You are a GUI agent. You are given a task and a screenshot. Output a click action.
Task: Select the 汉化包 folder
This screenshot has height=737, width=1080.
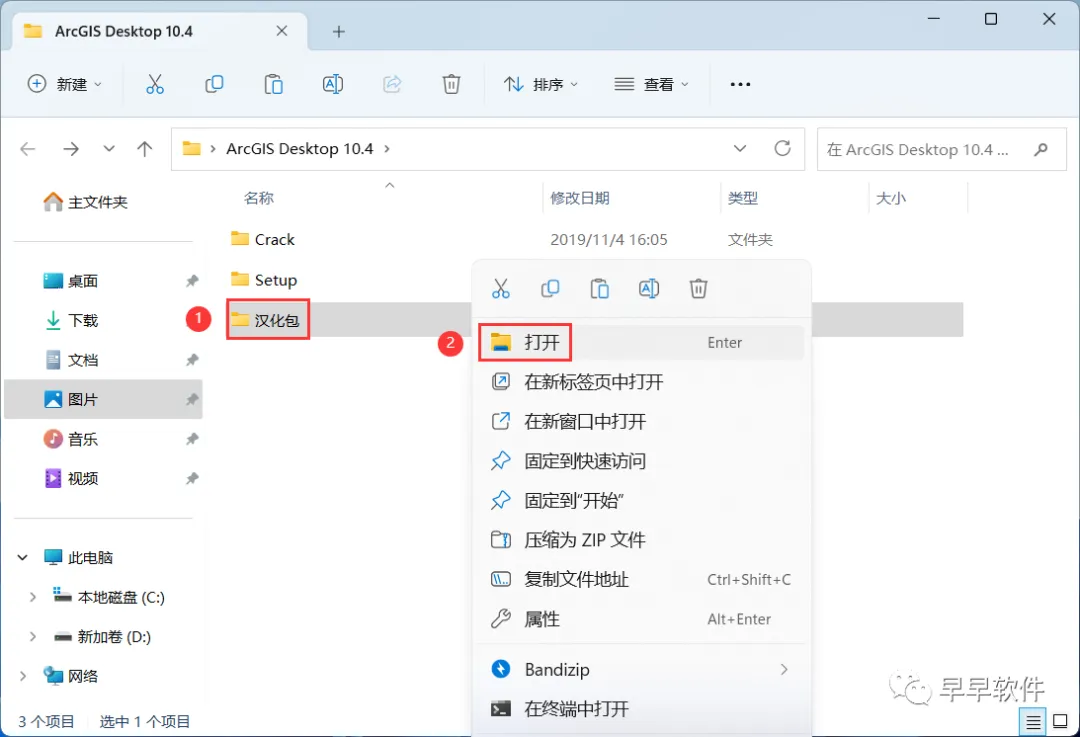click(x=265, y=320)
